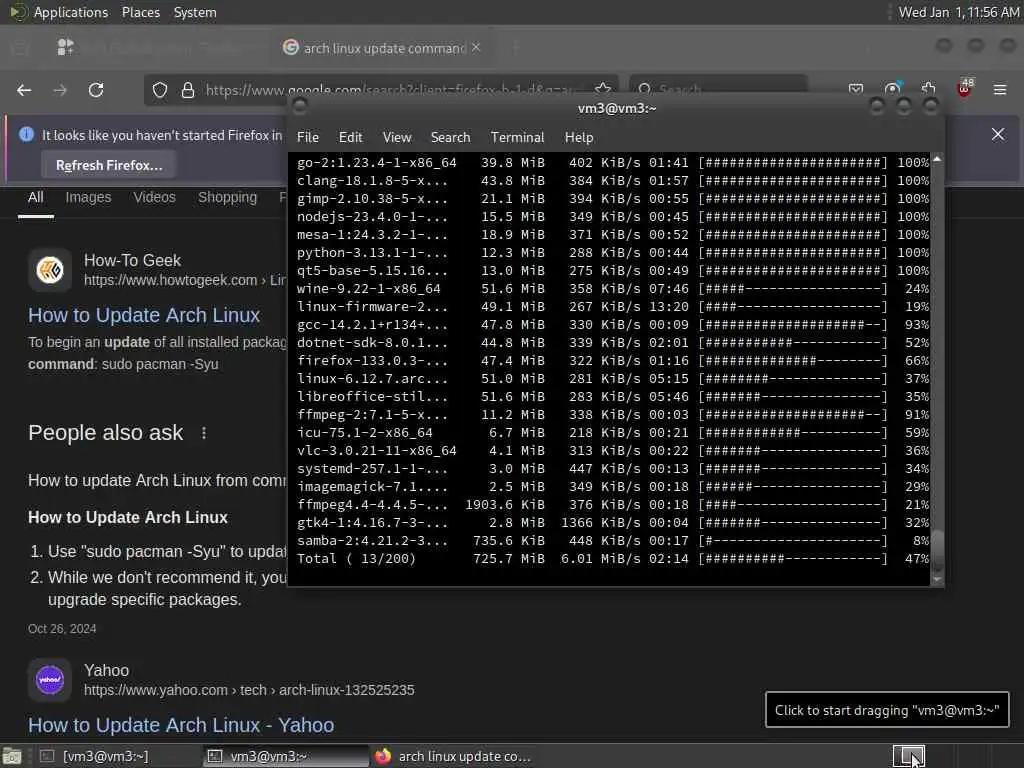Click the terminal title vm3@vm3:~
This screenshot has height=768, width=1024.
coord(616,108)
